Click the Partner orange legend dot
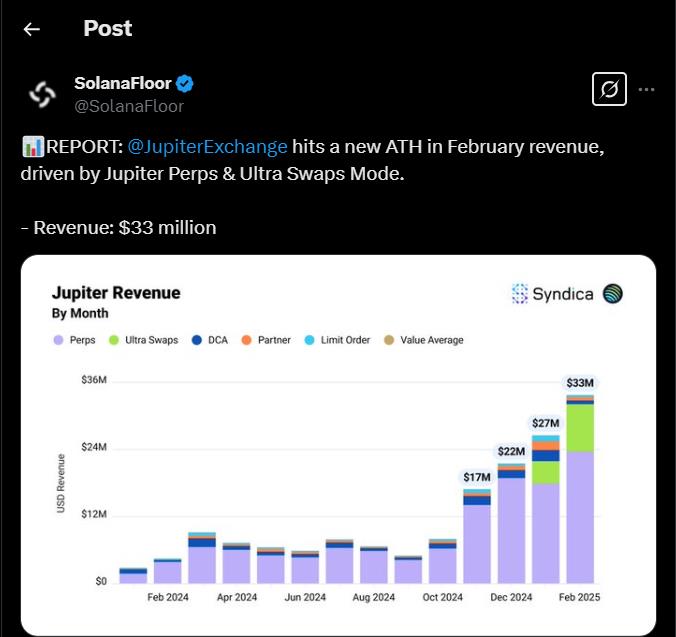Viewport: 676px width, 637px height. coord(247,340)
